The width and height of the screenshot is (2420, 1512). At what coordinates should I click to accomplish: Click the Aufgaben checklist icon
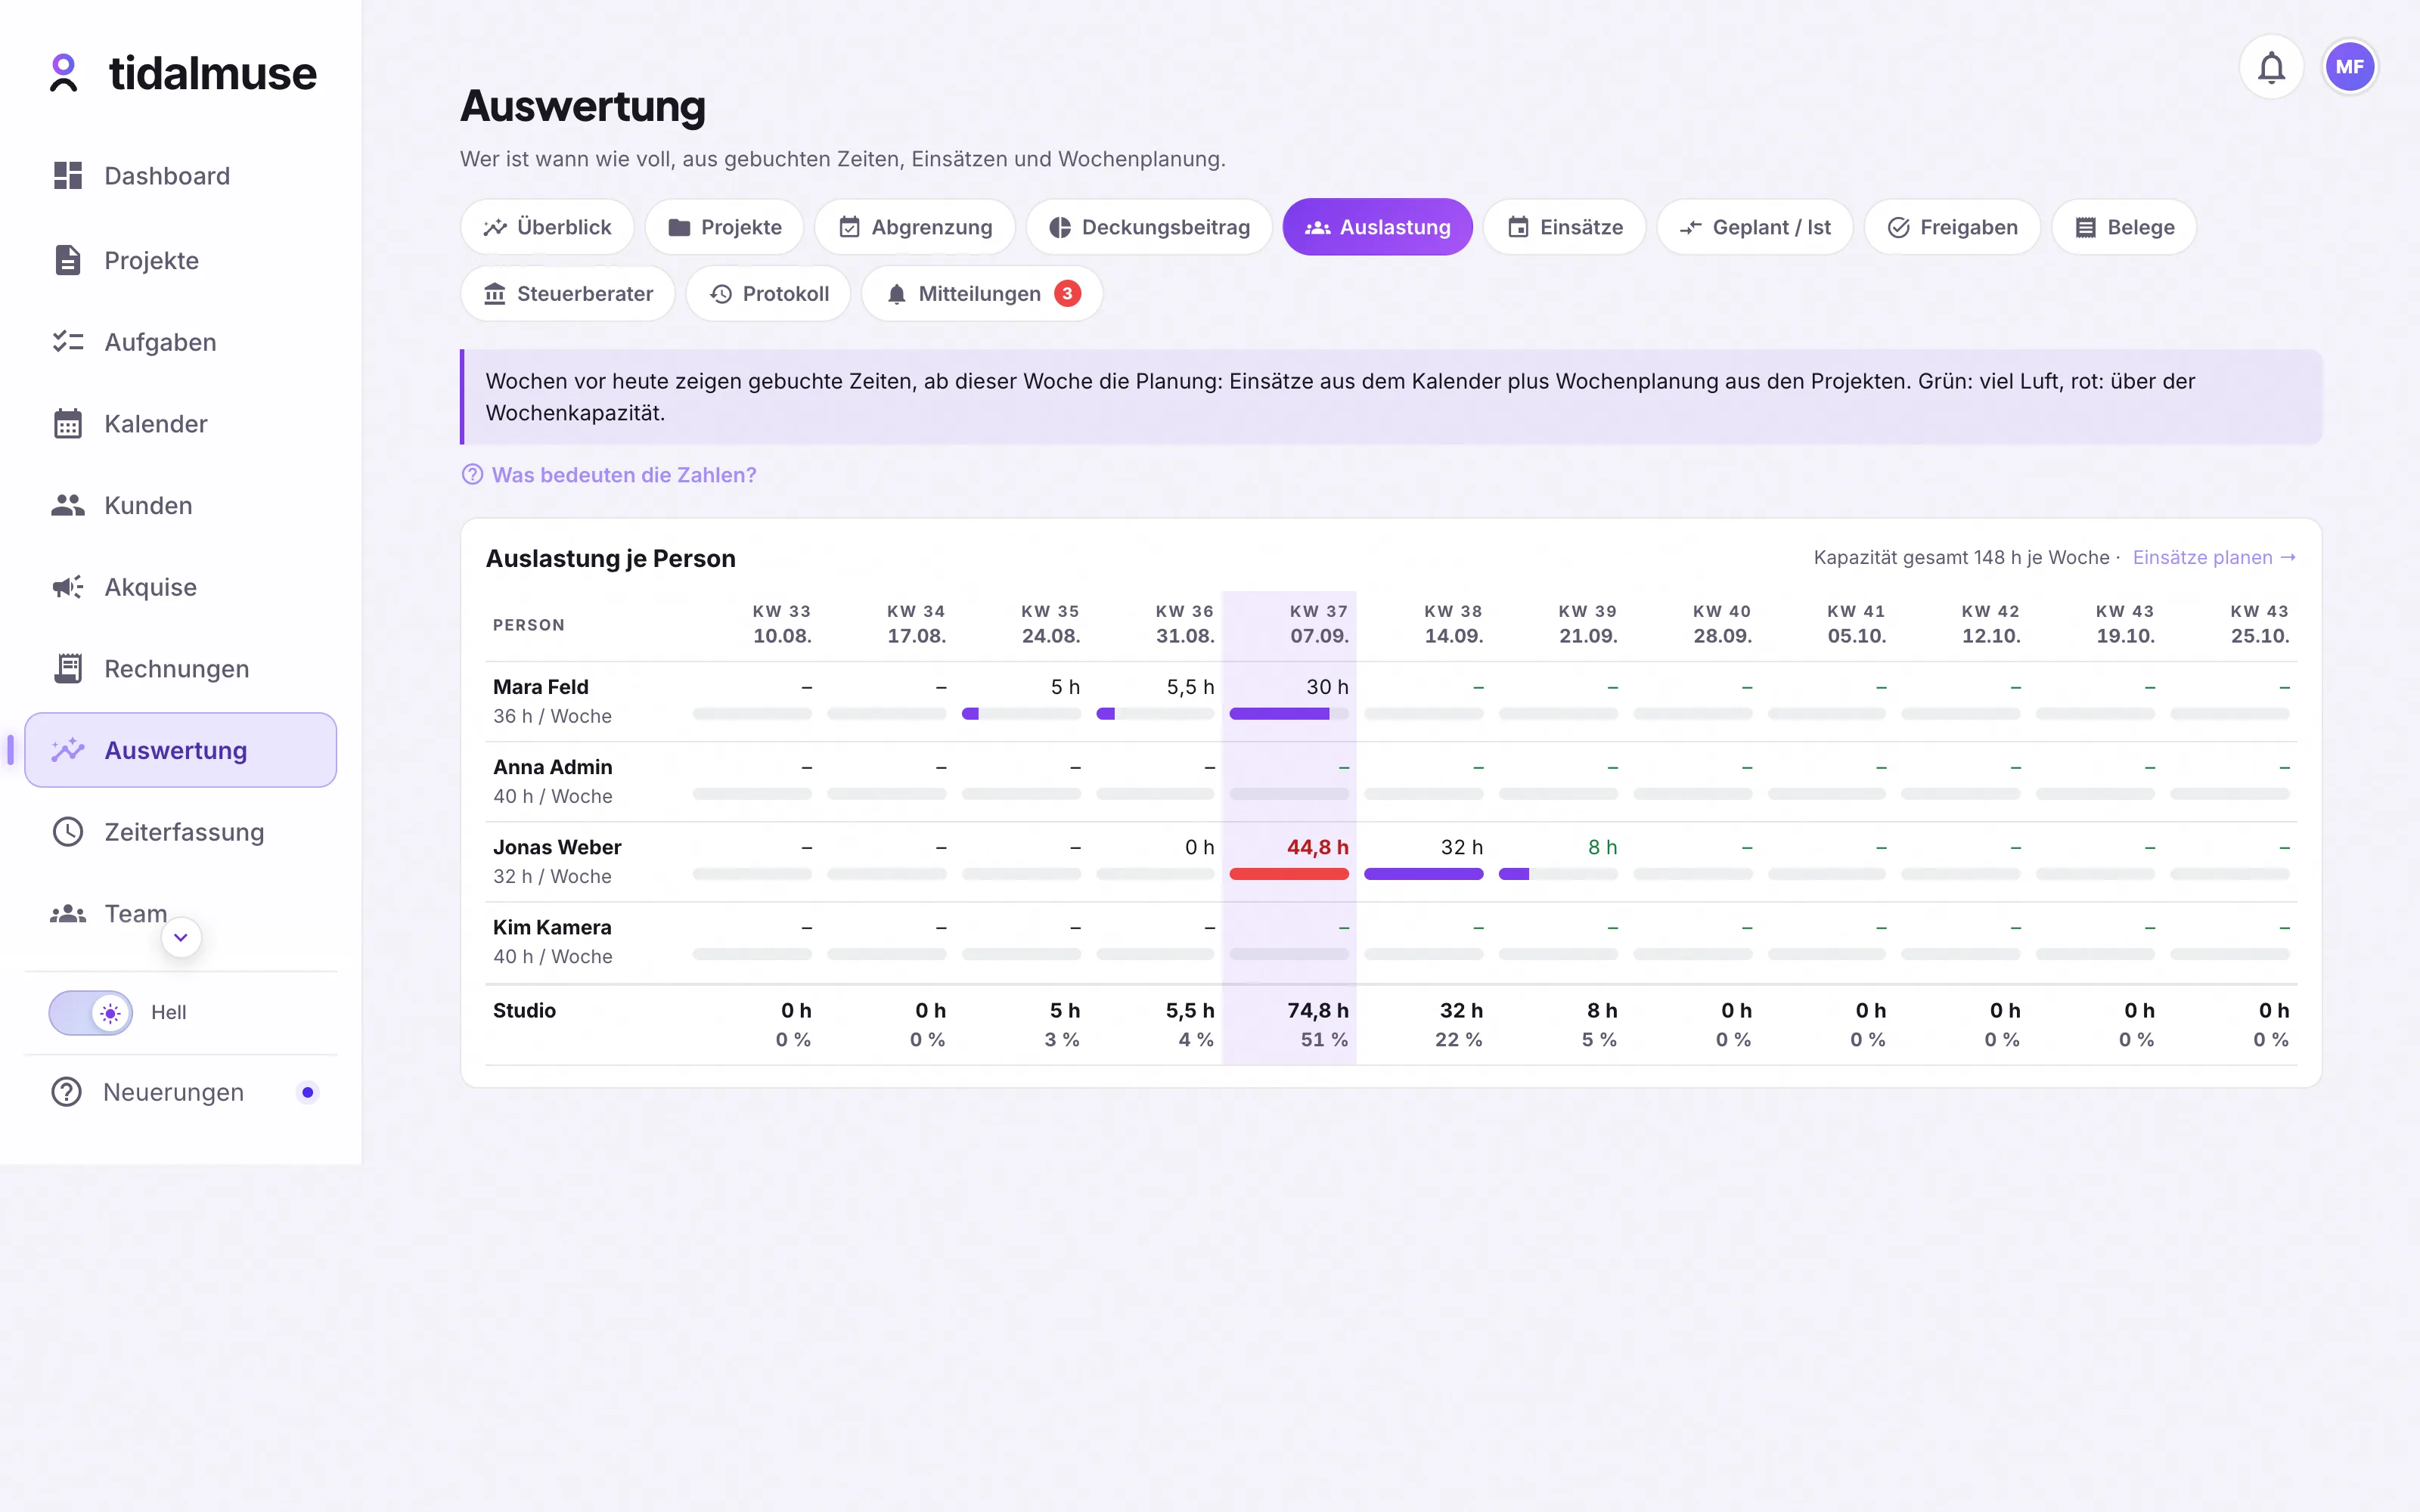[68, 342]
